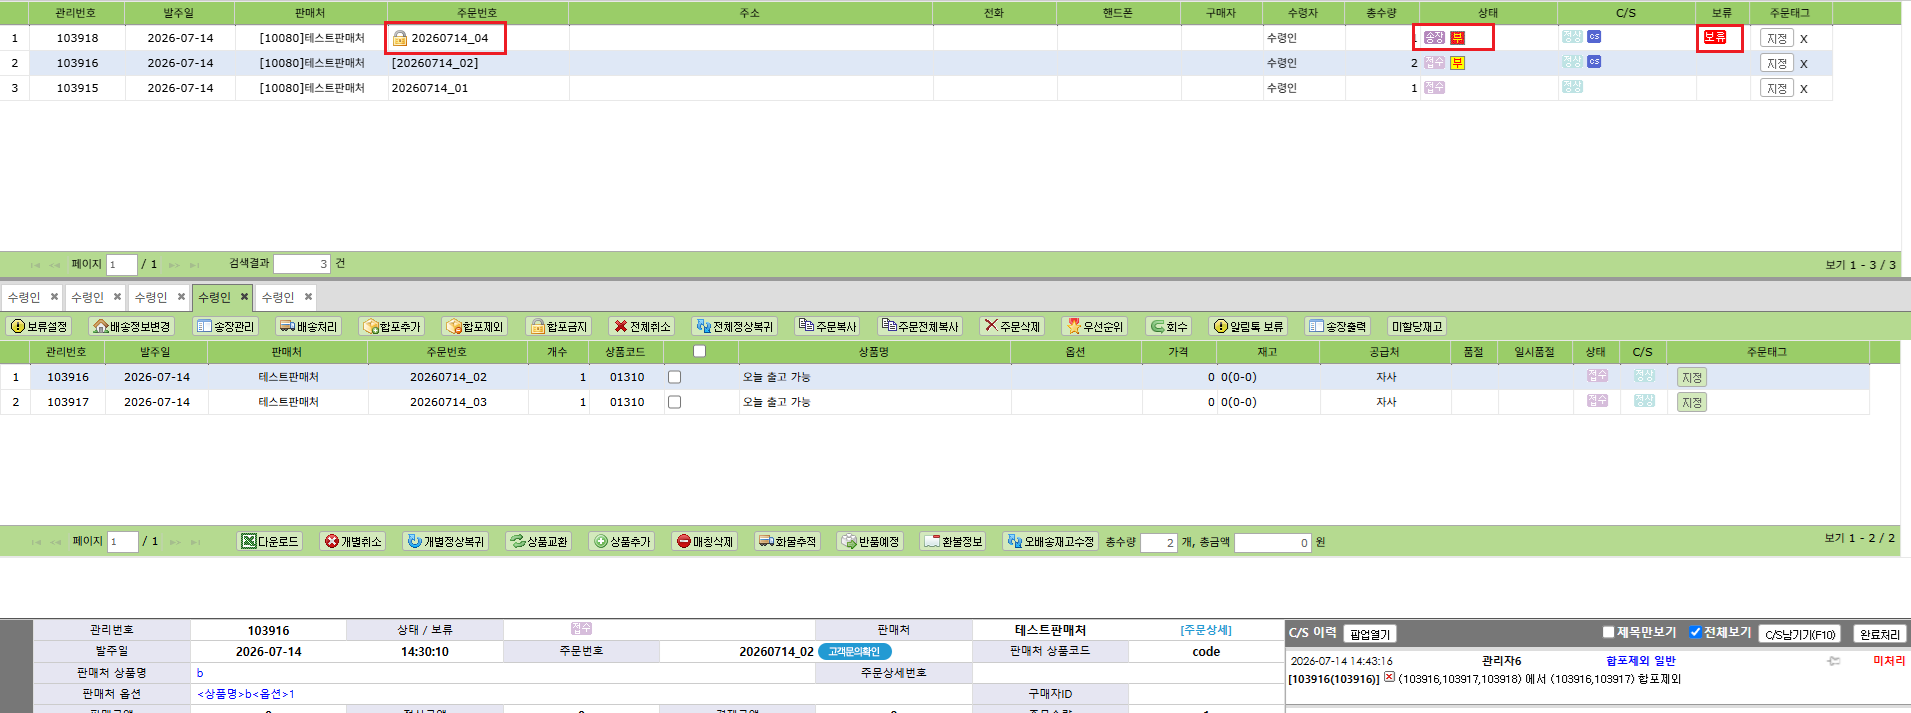Image resolution: width=1911 pixels, height=713 pixels.
Task: Close the fifth 수령인 tab
Action: click(x=308, y=297)
